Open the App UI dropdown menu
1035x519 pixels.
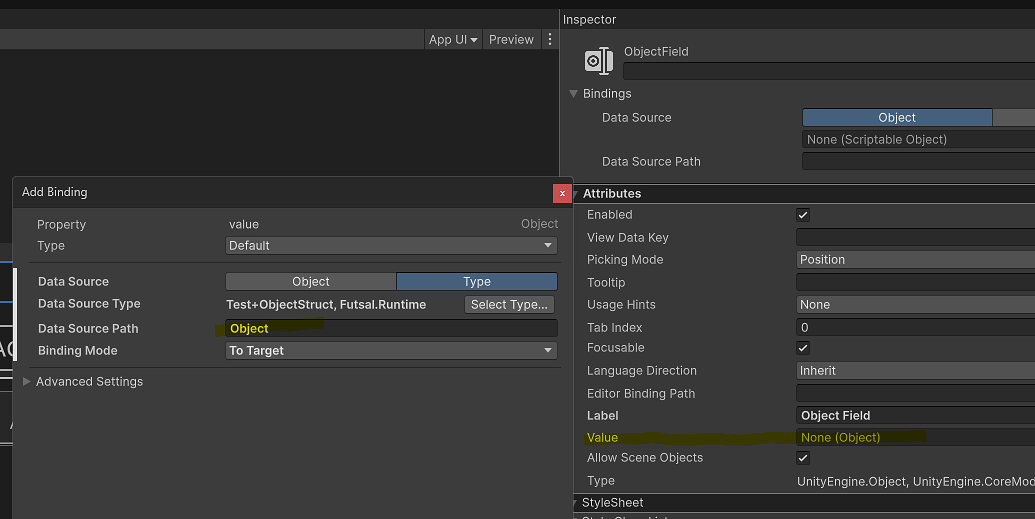pos(454,39)
